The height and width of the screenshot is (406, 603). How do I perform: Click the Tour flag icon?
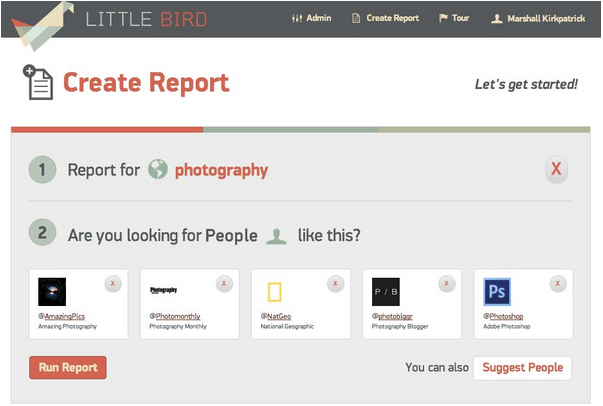pyautogui.click(x=443, y=18)
